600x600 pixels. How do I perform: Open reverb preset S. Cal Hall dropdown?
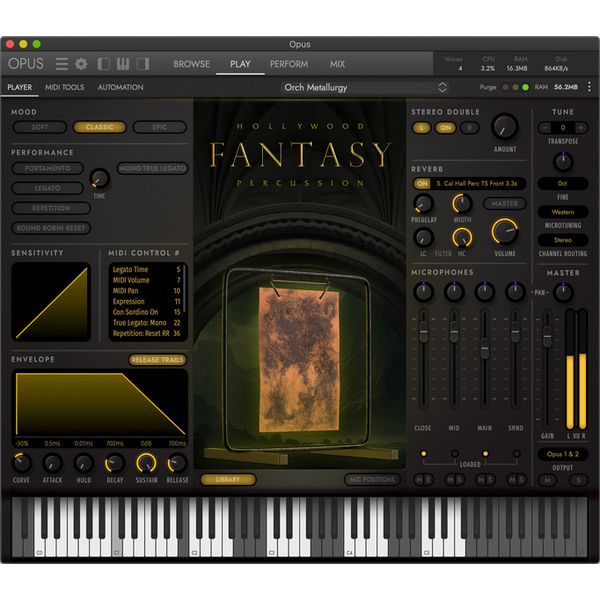click(477, 184)
